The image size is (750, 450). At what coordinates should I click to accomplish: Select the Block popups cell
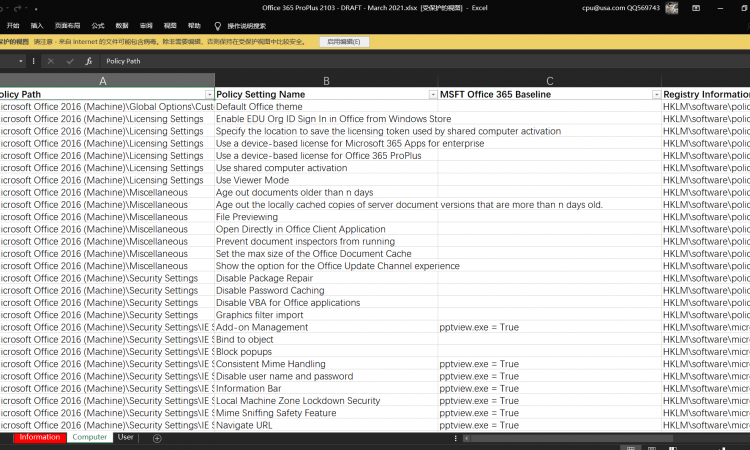coord(326,352)
